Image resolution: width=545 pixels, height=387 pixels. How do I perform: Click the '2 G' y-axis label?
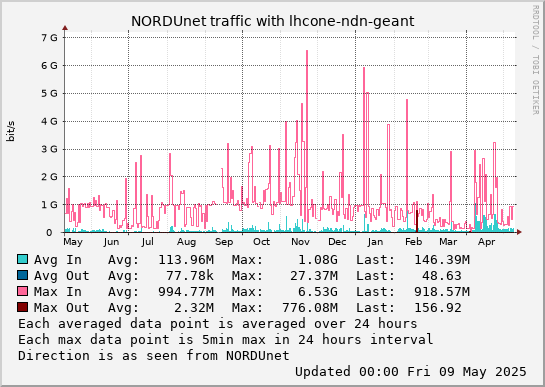click(x=49, y=177)
